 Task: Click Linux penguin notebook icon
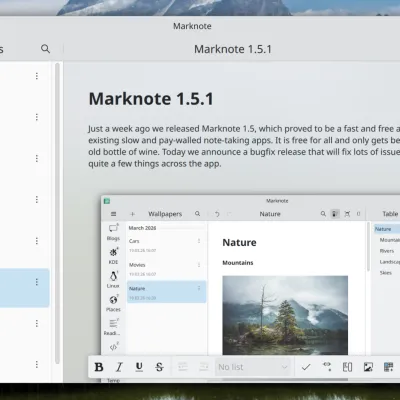(113, 276)
